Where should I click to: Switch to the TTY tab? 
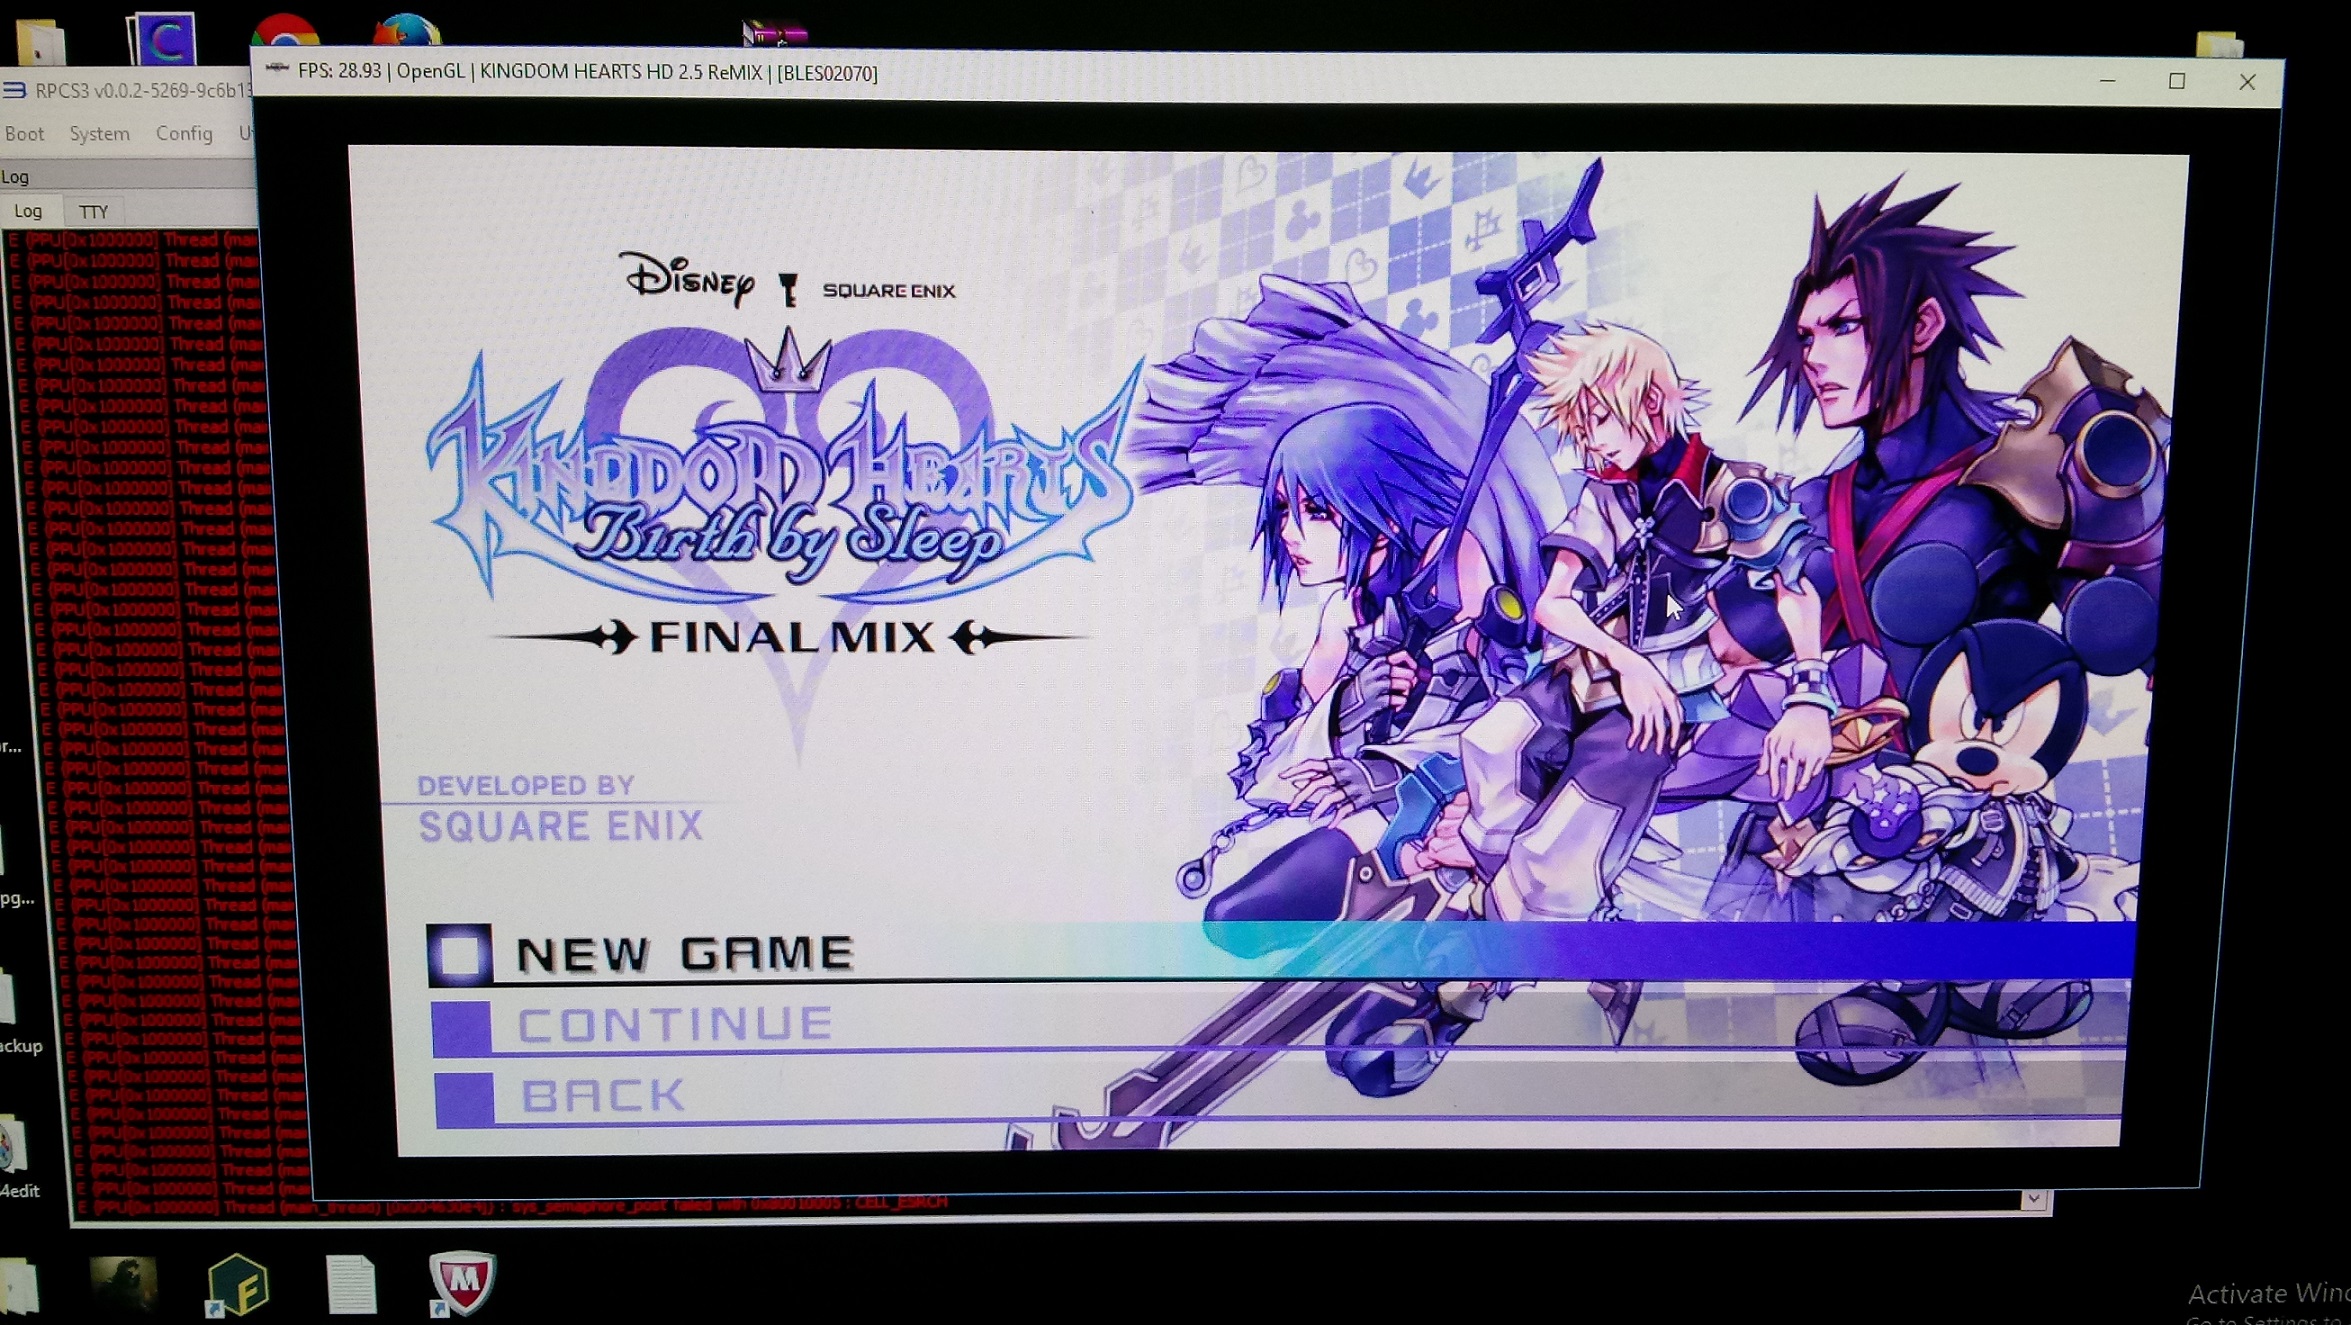[x=93, y=212]
